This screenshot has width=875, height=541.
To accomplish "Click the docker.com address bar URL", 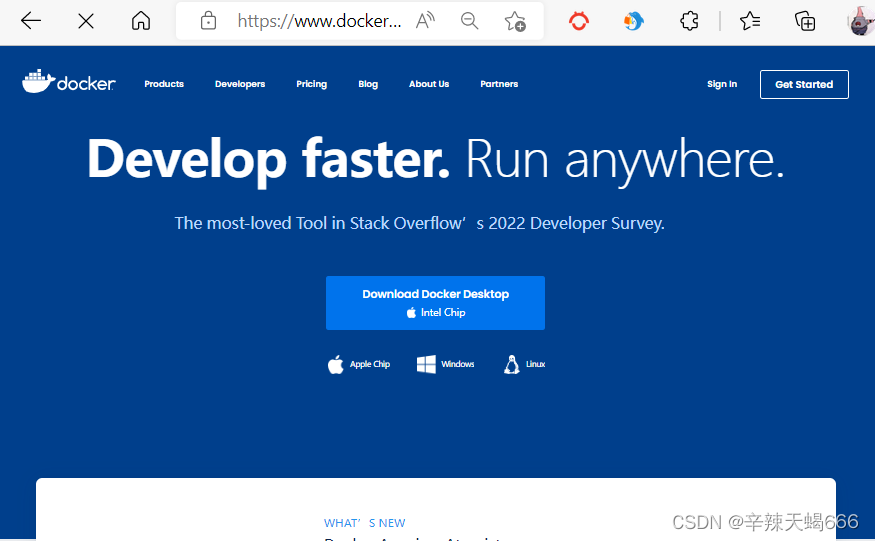I will pyautogui.click(x=319, y=21).
